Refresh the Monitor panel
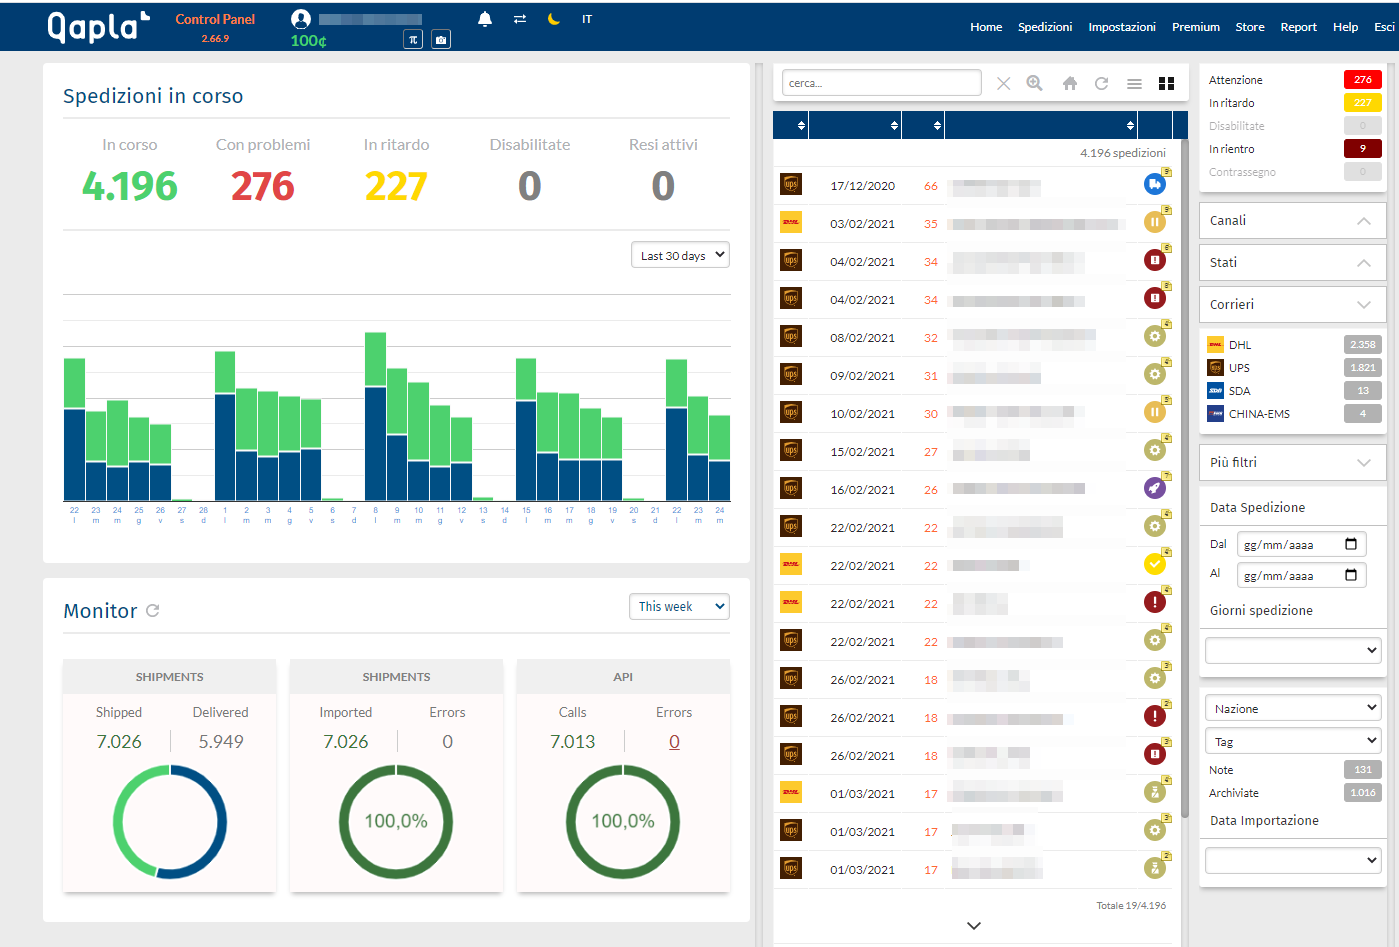Viewport: 1399px width, 947px height. [x=153, y=610]
